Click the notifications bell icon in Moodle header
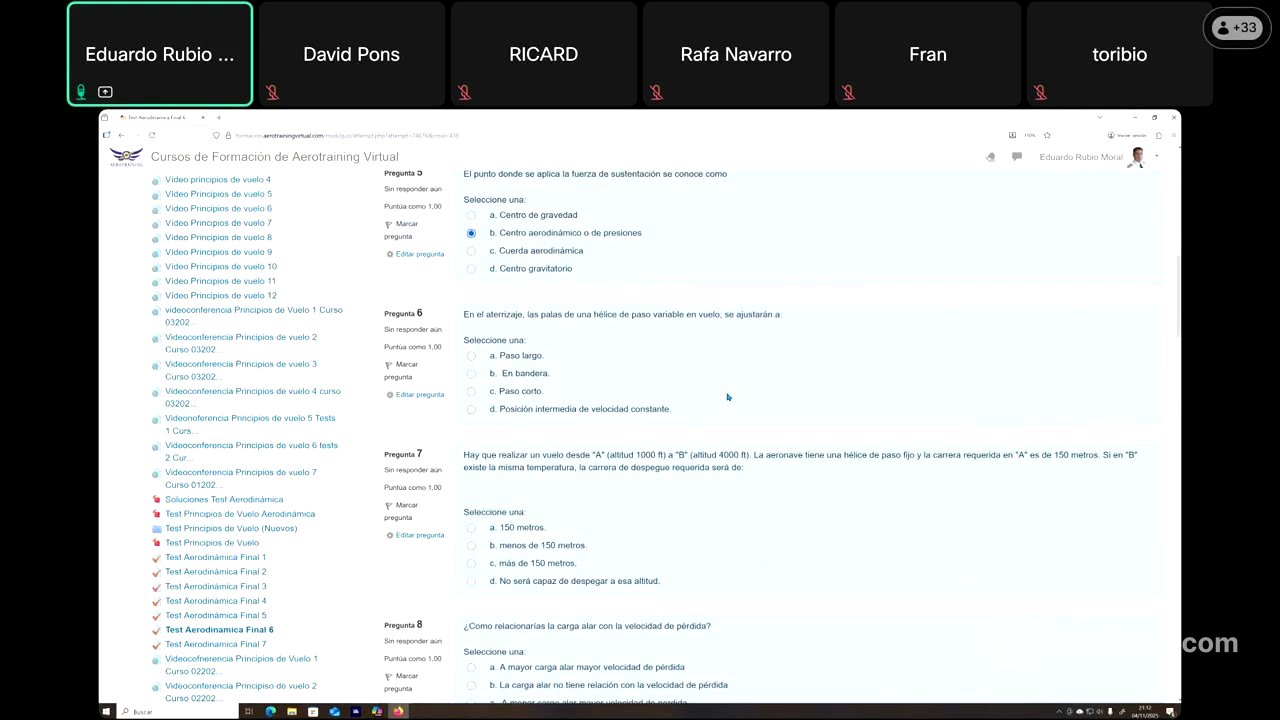Screen dimensions: 1280x720 (x=991, y=157)
